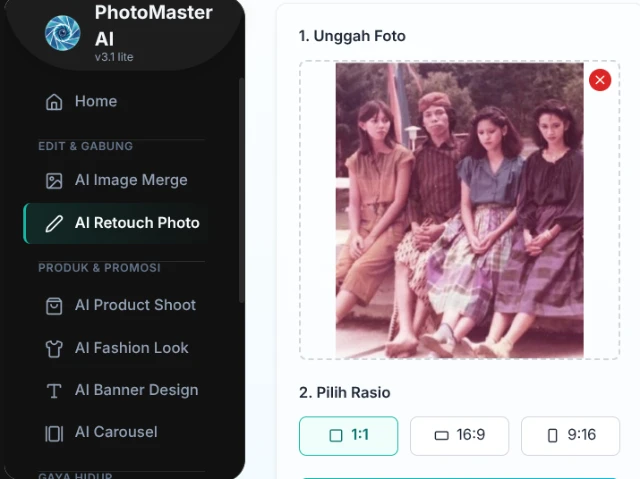Screen dimensions: 640x479
Task: Click the uploaded vintage group photo
Action: coord(459,210)
